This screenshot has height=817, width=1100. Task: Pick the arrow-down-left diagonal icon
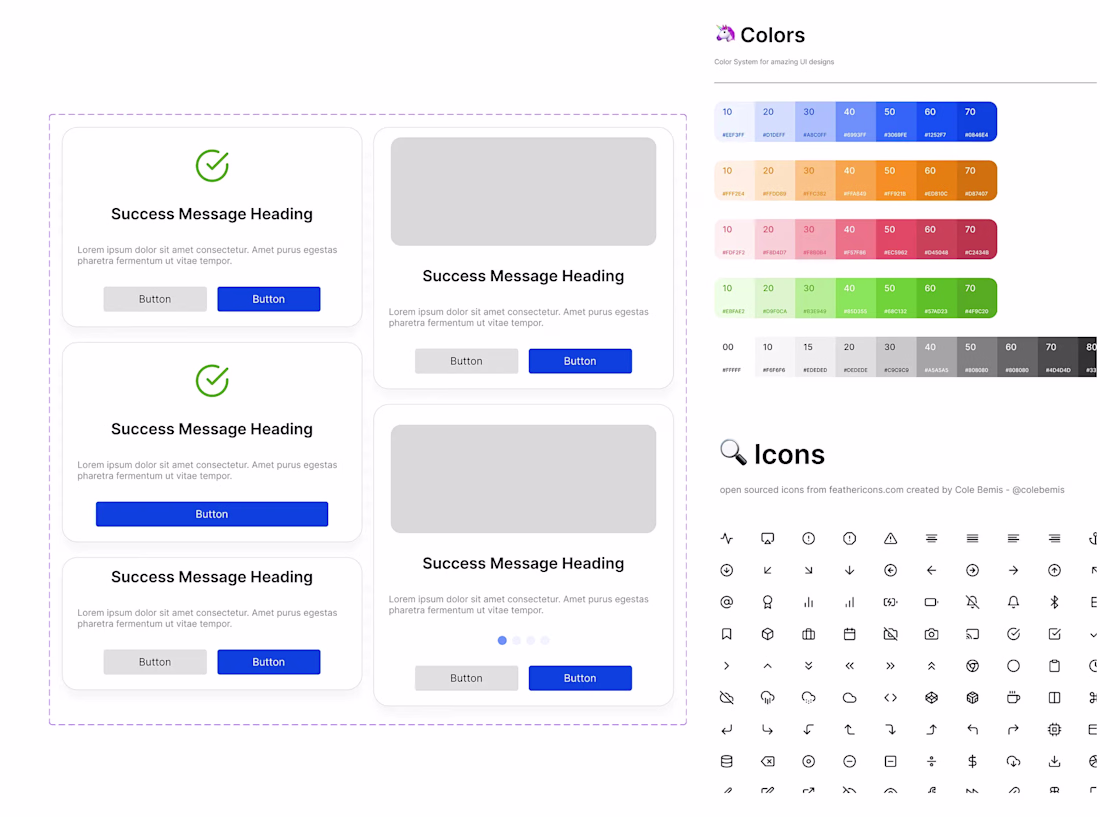click(767, 570)
